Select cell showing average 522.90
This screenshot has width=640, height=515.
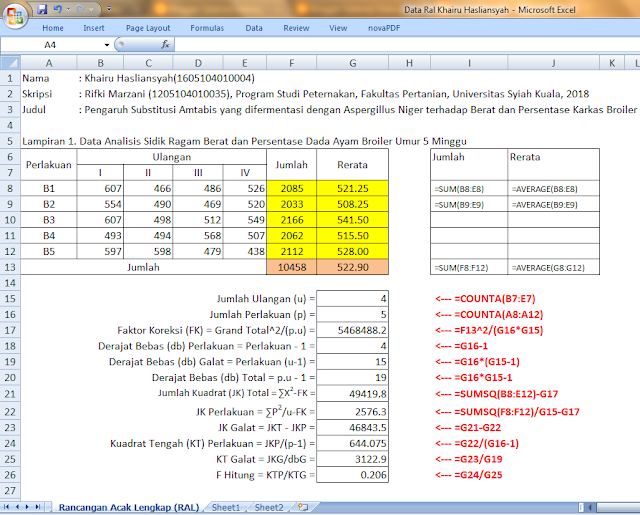[353, 267]
